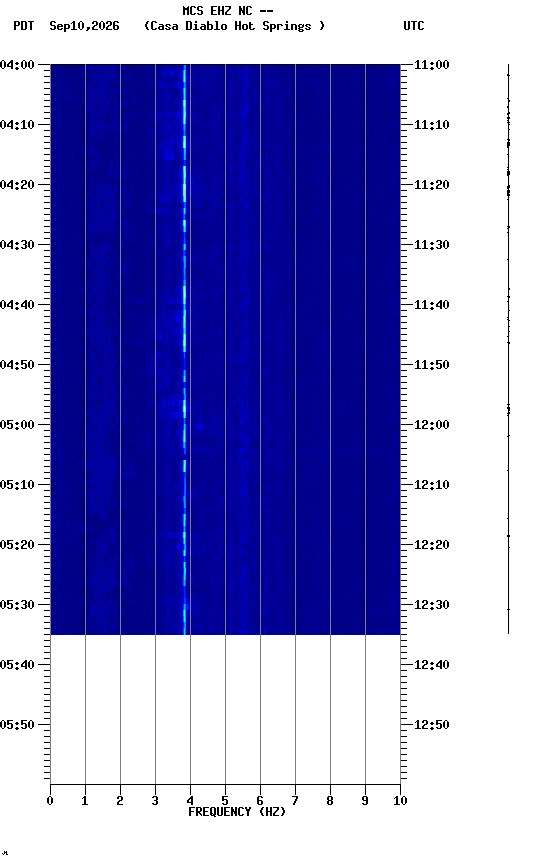
Task: Click the 6 Hz frequency axis tick label
Action: pos(260,801)
